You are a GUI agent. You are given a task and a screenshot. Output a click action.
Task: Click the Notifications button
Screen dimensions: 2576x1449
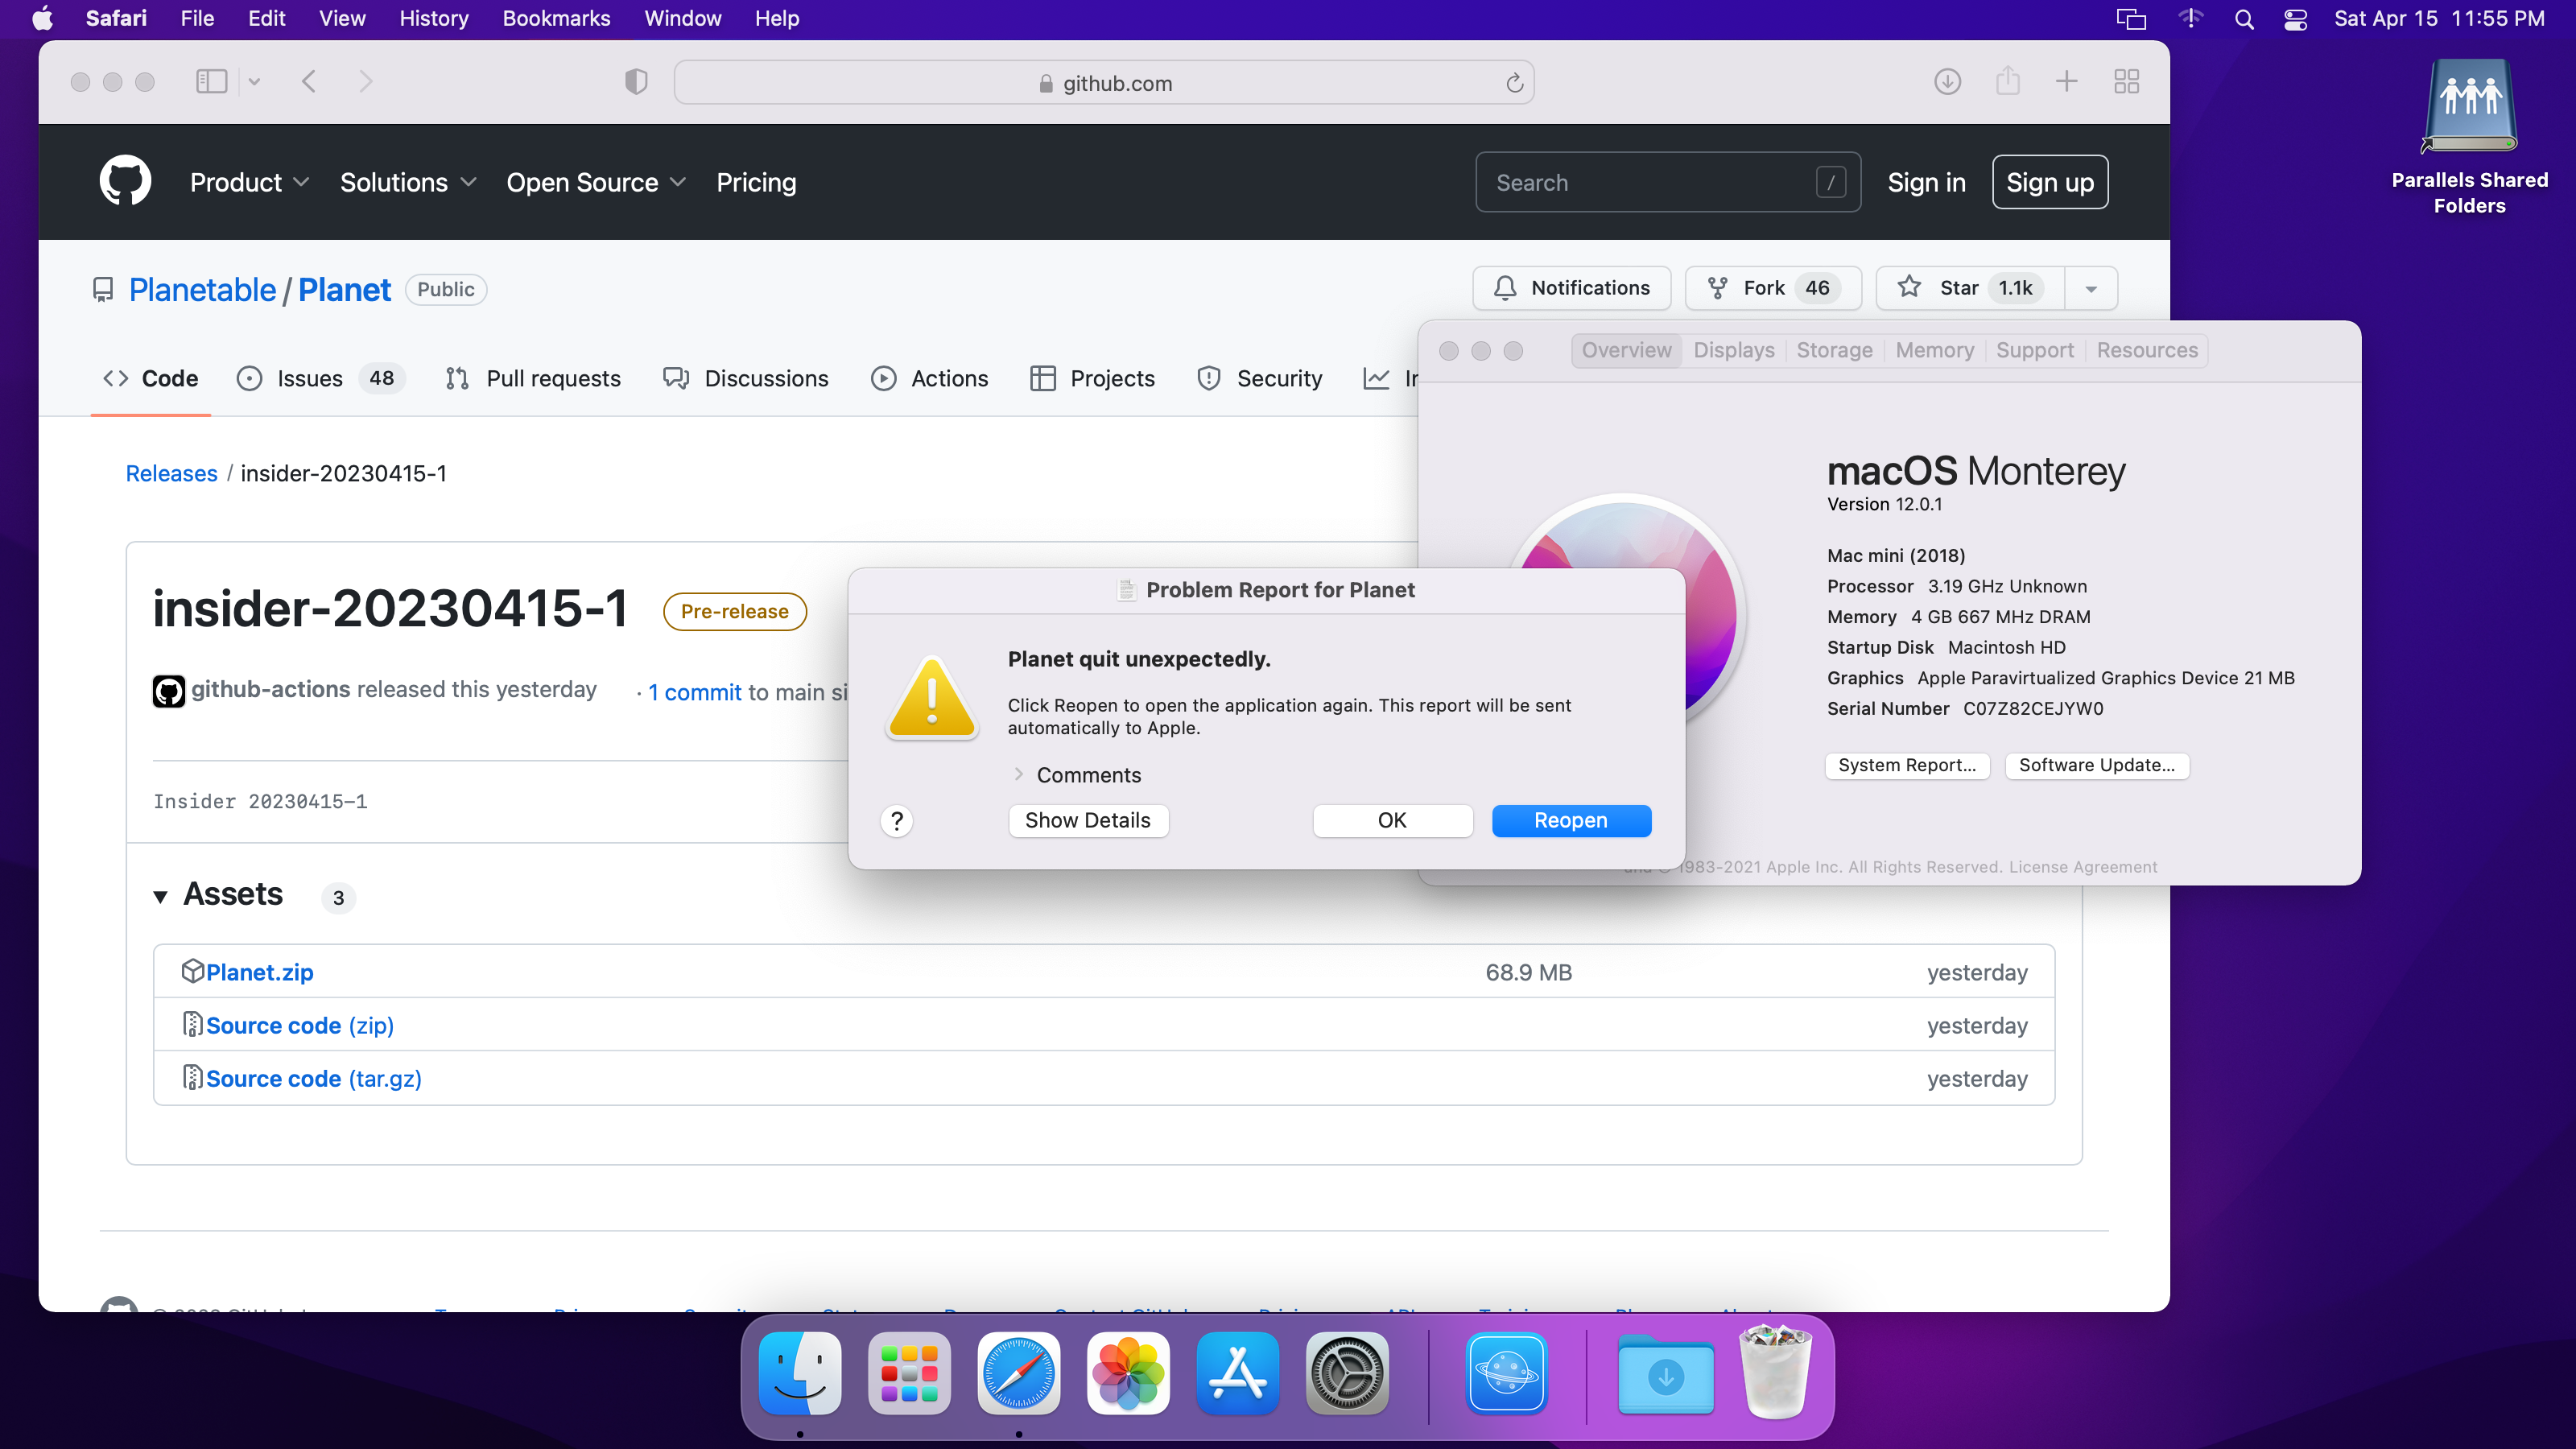coord(1571,288)
